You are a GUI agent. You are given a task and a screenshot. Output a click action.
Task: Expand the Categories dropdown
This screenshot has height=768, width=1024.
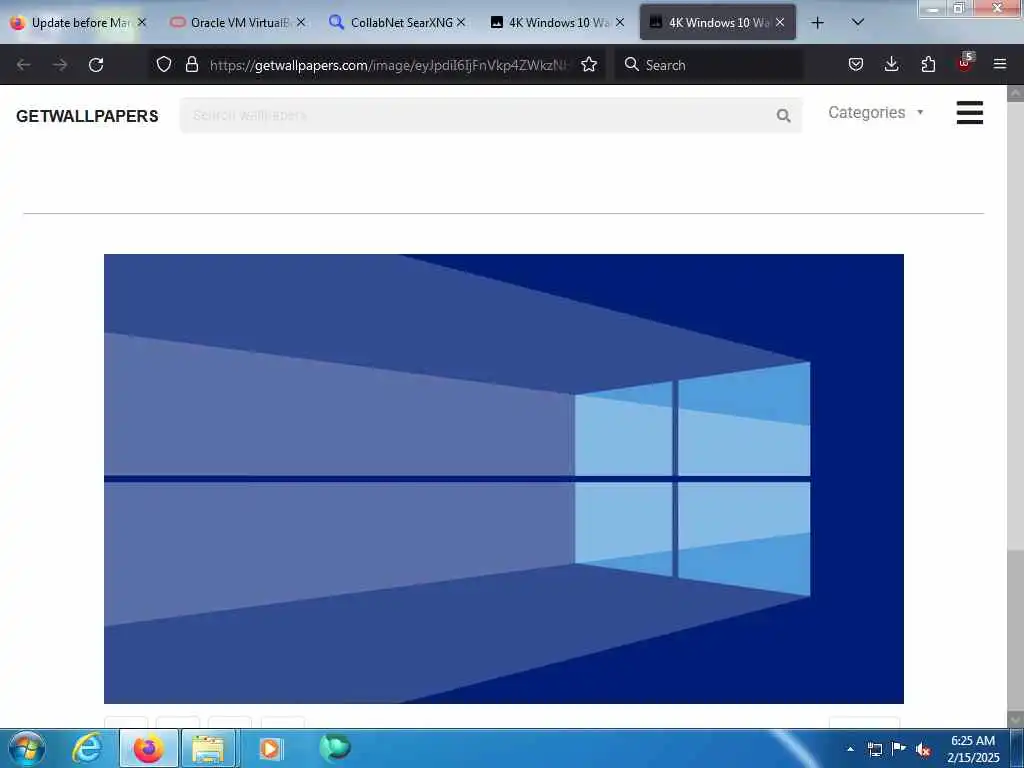coord(876,112)
